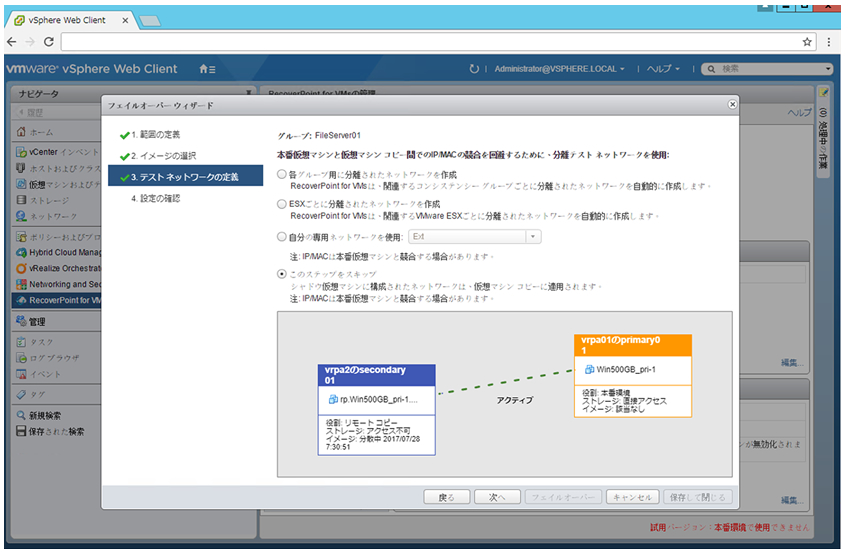
Task: Click rp.Win500GB_pri-1 VM icon in secondary copy
Action: click(x=333, y=399)
